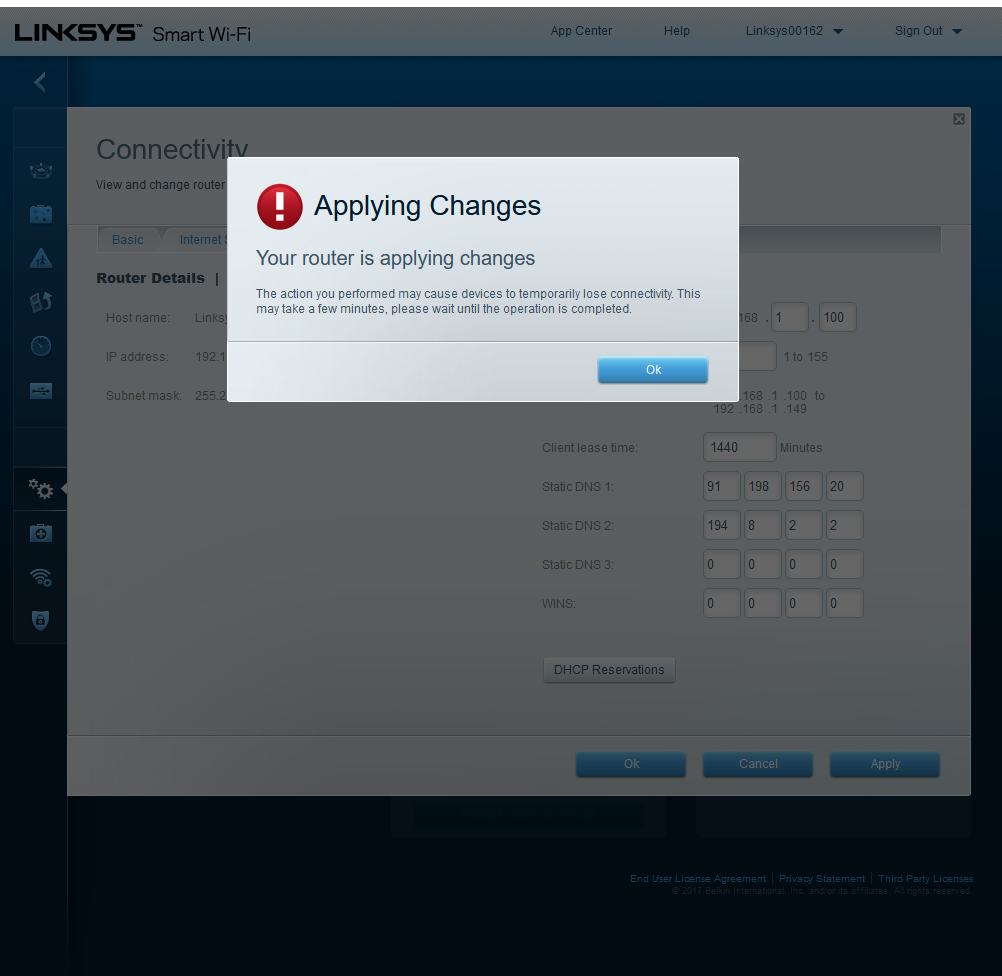Open the External Storage USB icon
1002x976 pixels.
click(41, 390)
